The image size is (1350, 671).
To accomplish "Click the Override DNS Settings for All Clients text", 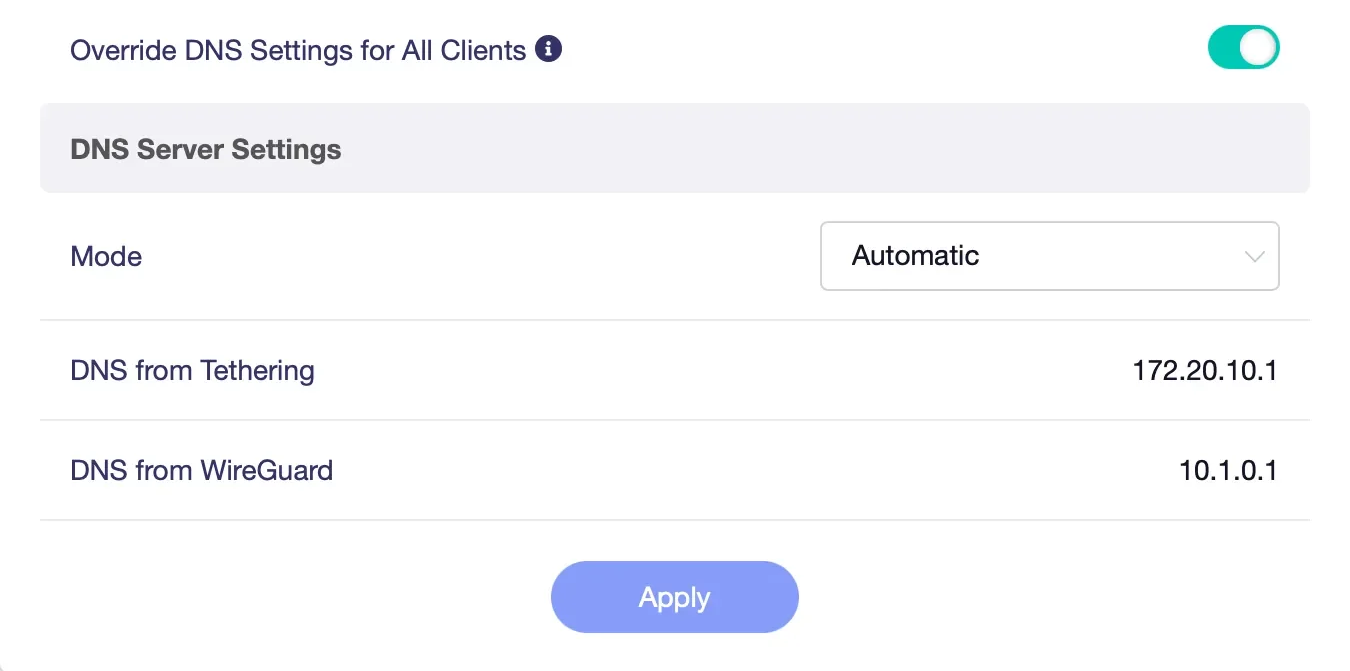I will point(298,50).
